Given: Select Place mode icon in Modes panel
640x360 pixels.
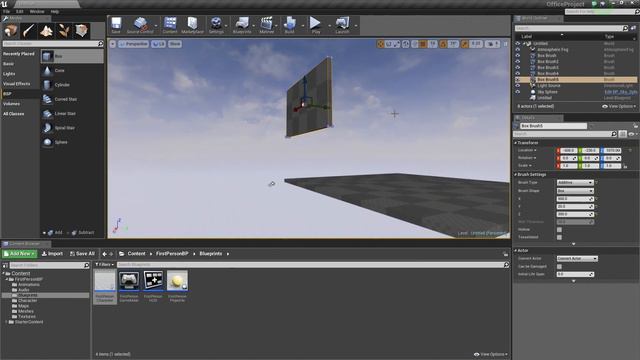Looking at the screenshot, I should 11,31.
